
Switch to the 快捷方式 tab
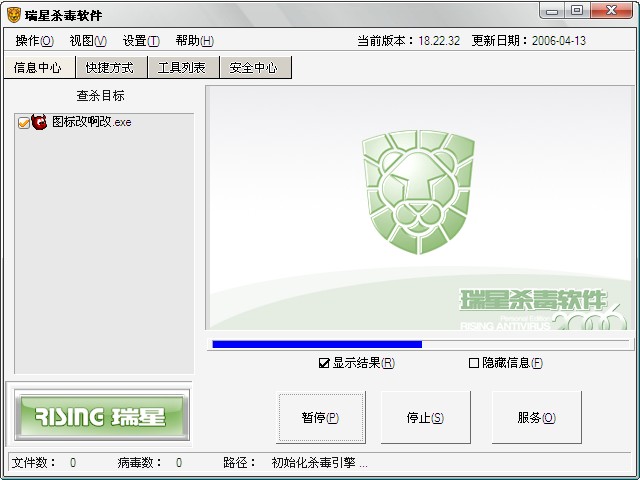click(111, 67)
